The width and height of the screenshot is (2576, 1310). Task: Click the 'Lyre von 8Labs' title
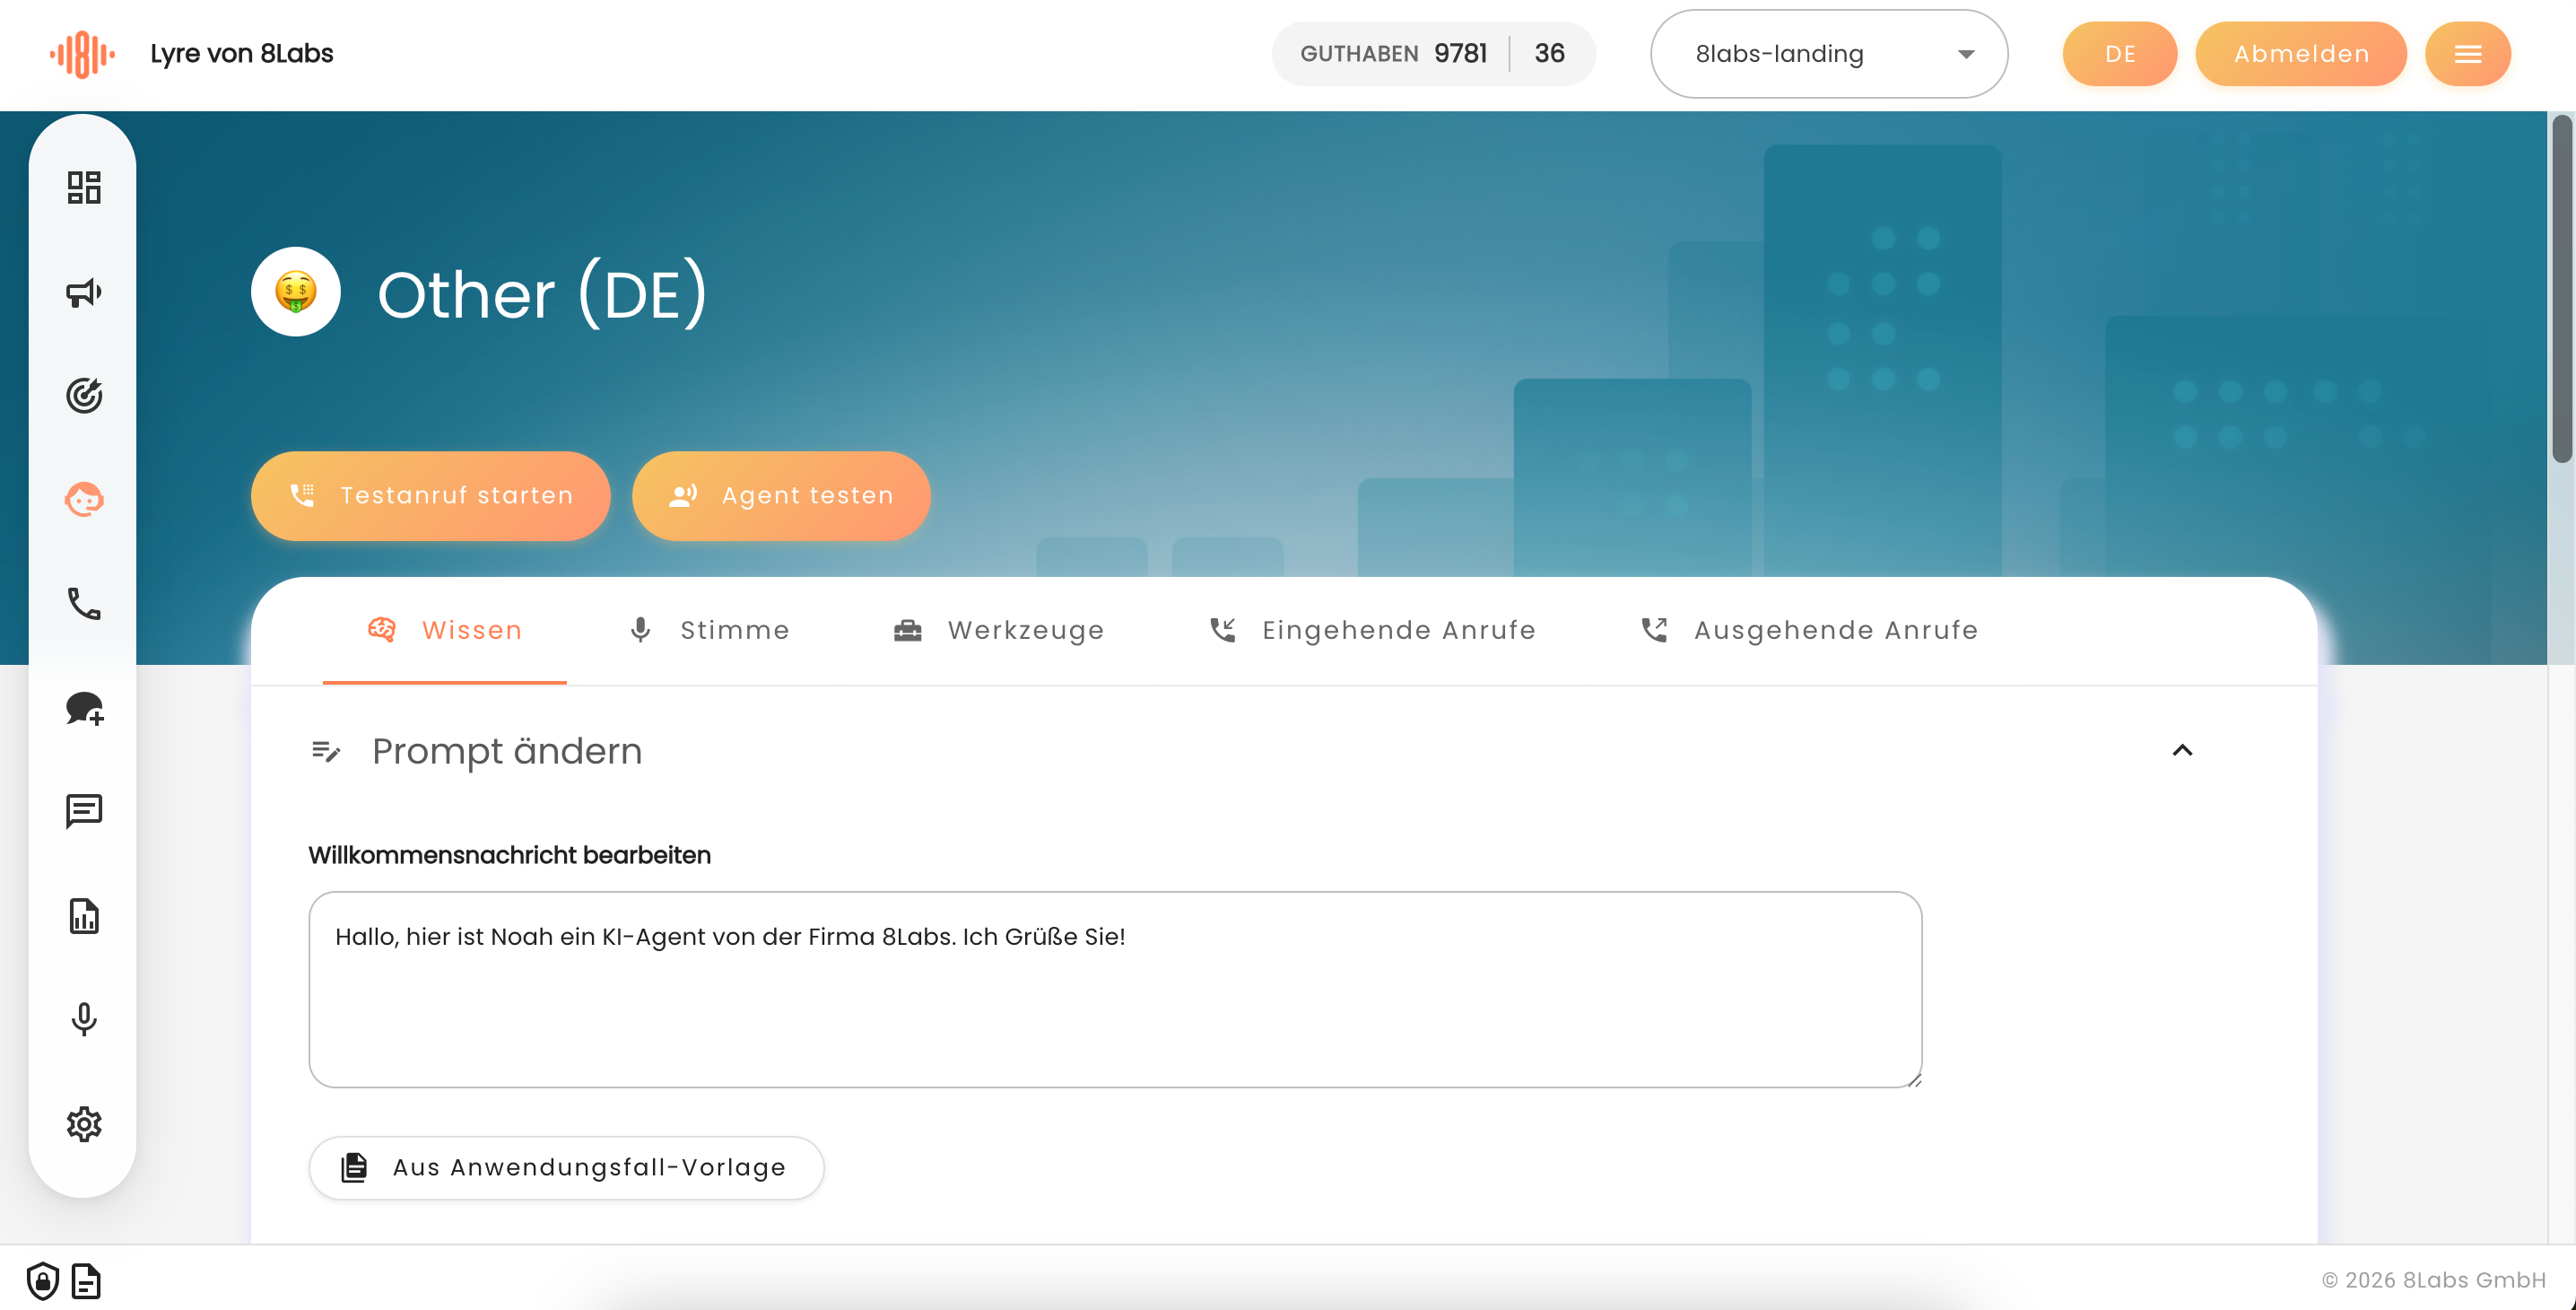(x=242, y=54)
